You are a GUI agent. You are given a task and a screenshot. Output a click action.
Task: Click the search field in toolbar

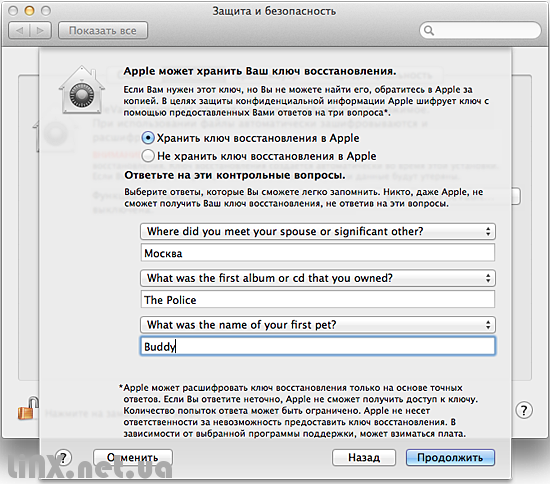[x=480, y=31]
